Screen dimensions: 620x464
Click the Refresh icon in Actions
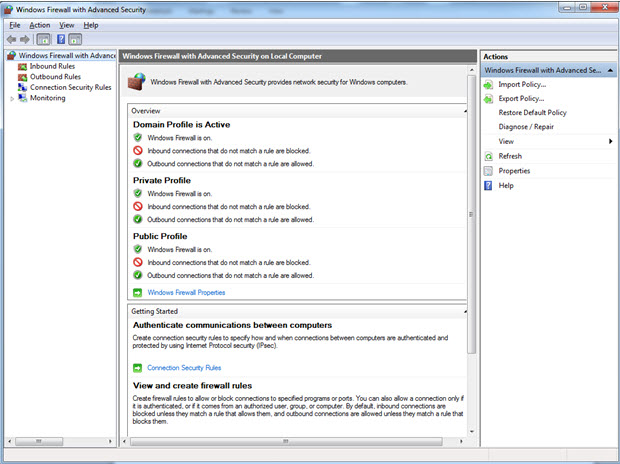coord(489,156)
